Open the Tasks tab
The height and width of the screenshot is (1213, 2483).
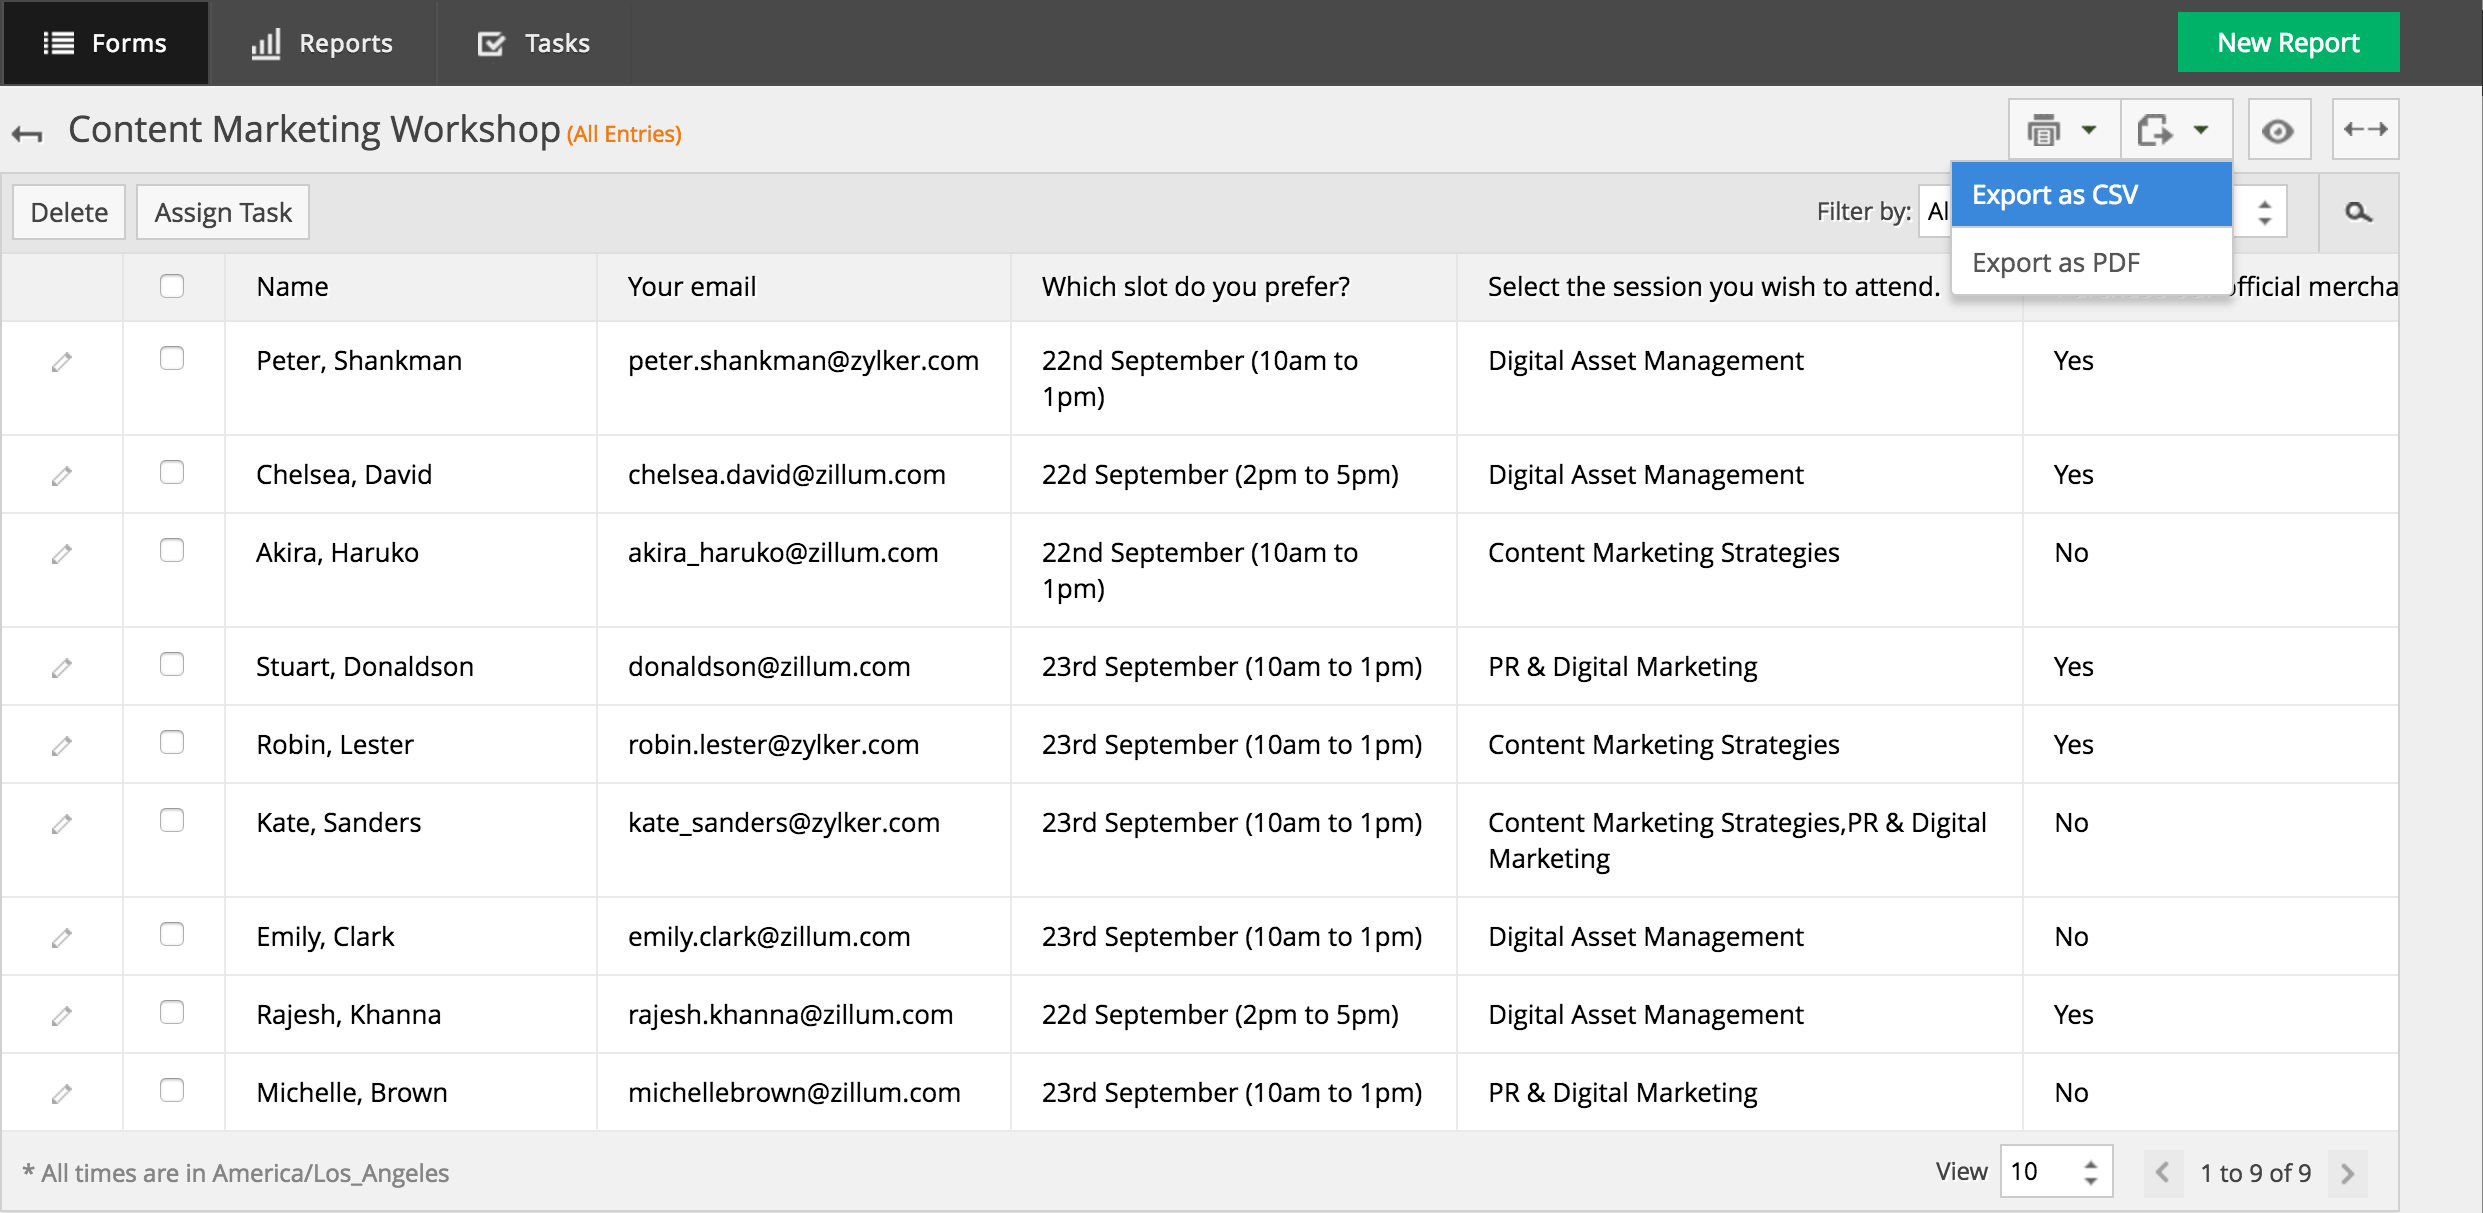534,43
